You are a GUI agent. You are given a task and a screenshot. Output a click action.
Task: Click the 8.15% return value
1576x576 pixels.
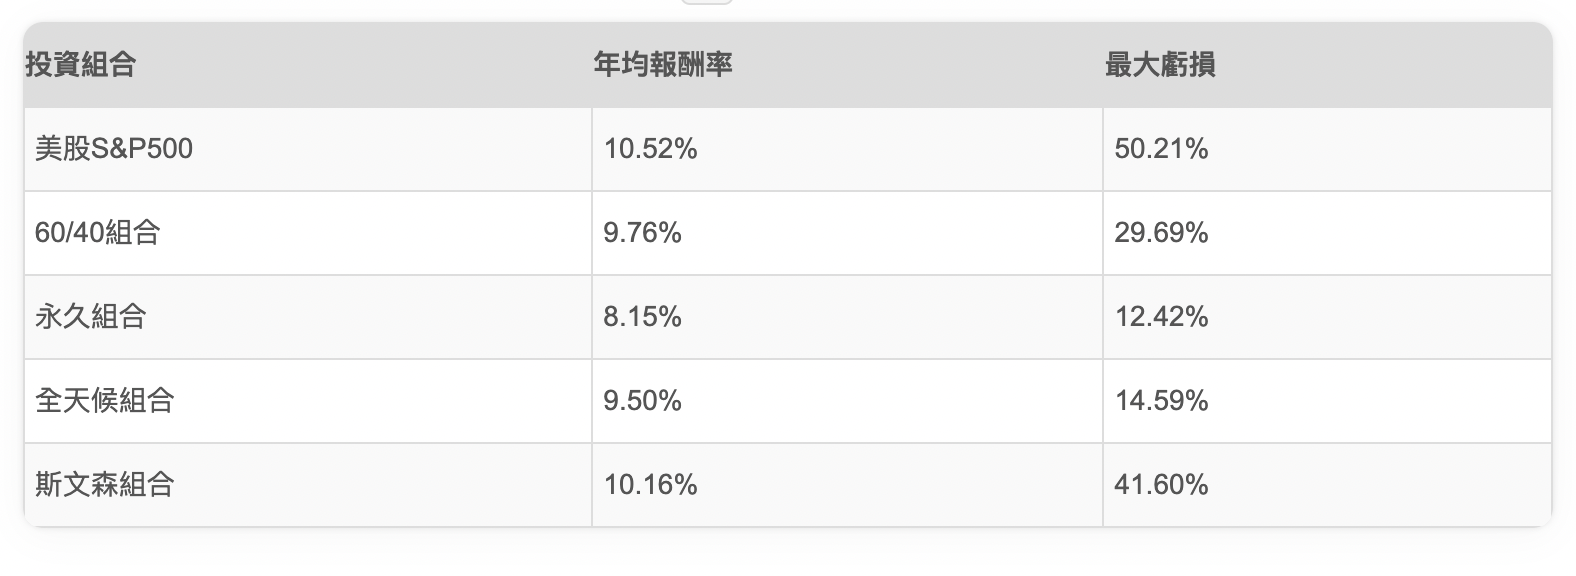tap(642, 317)
